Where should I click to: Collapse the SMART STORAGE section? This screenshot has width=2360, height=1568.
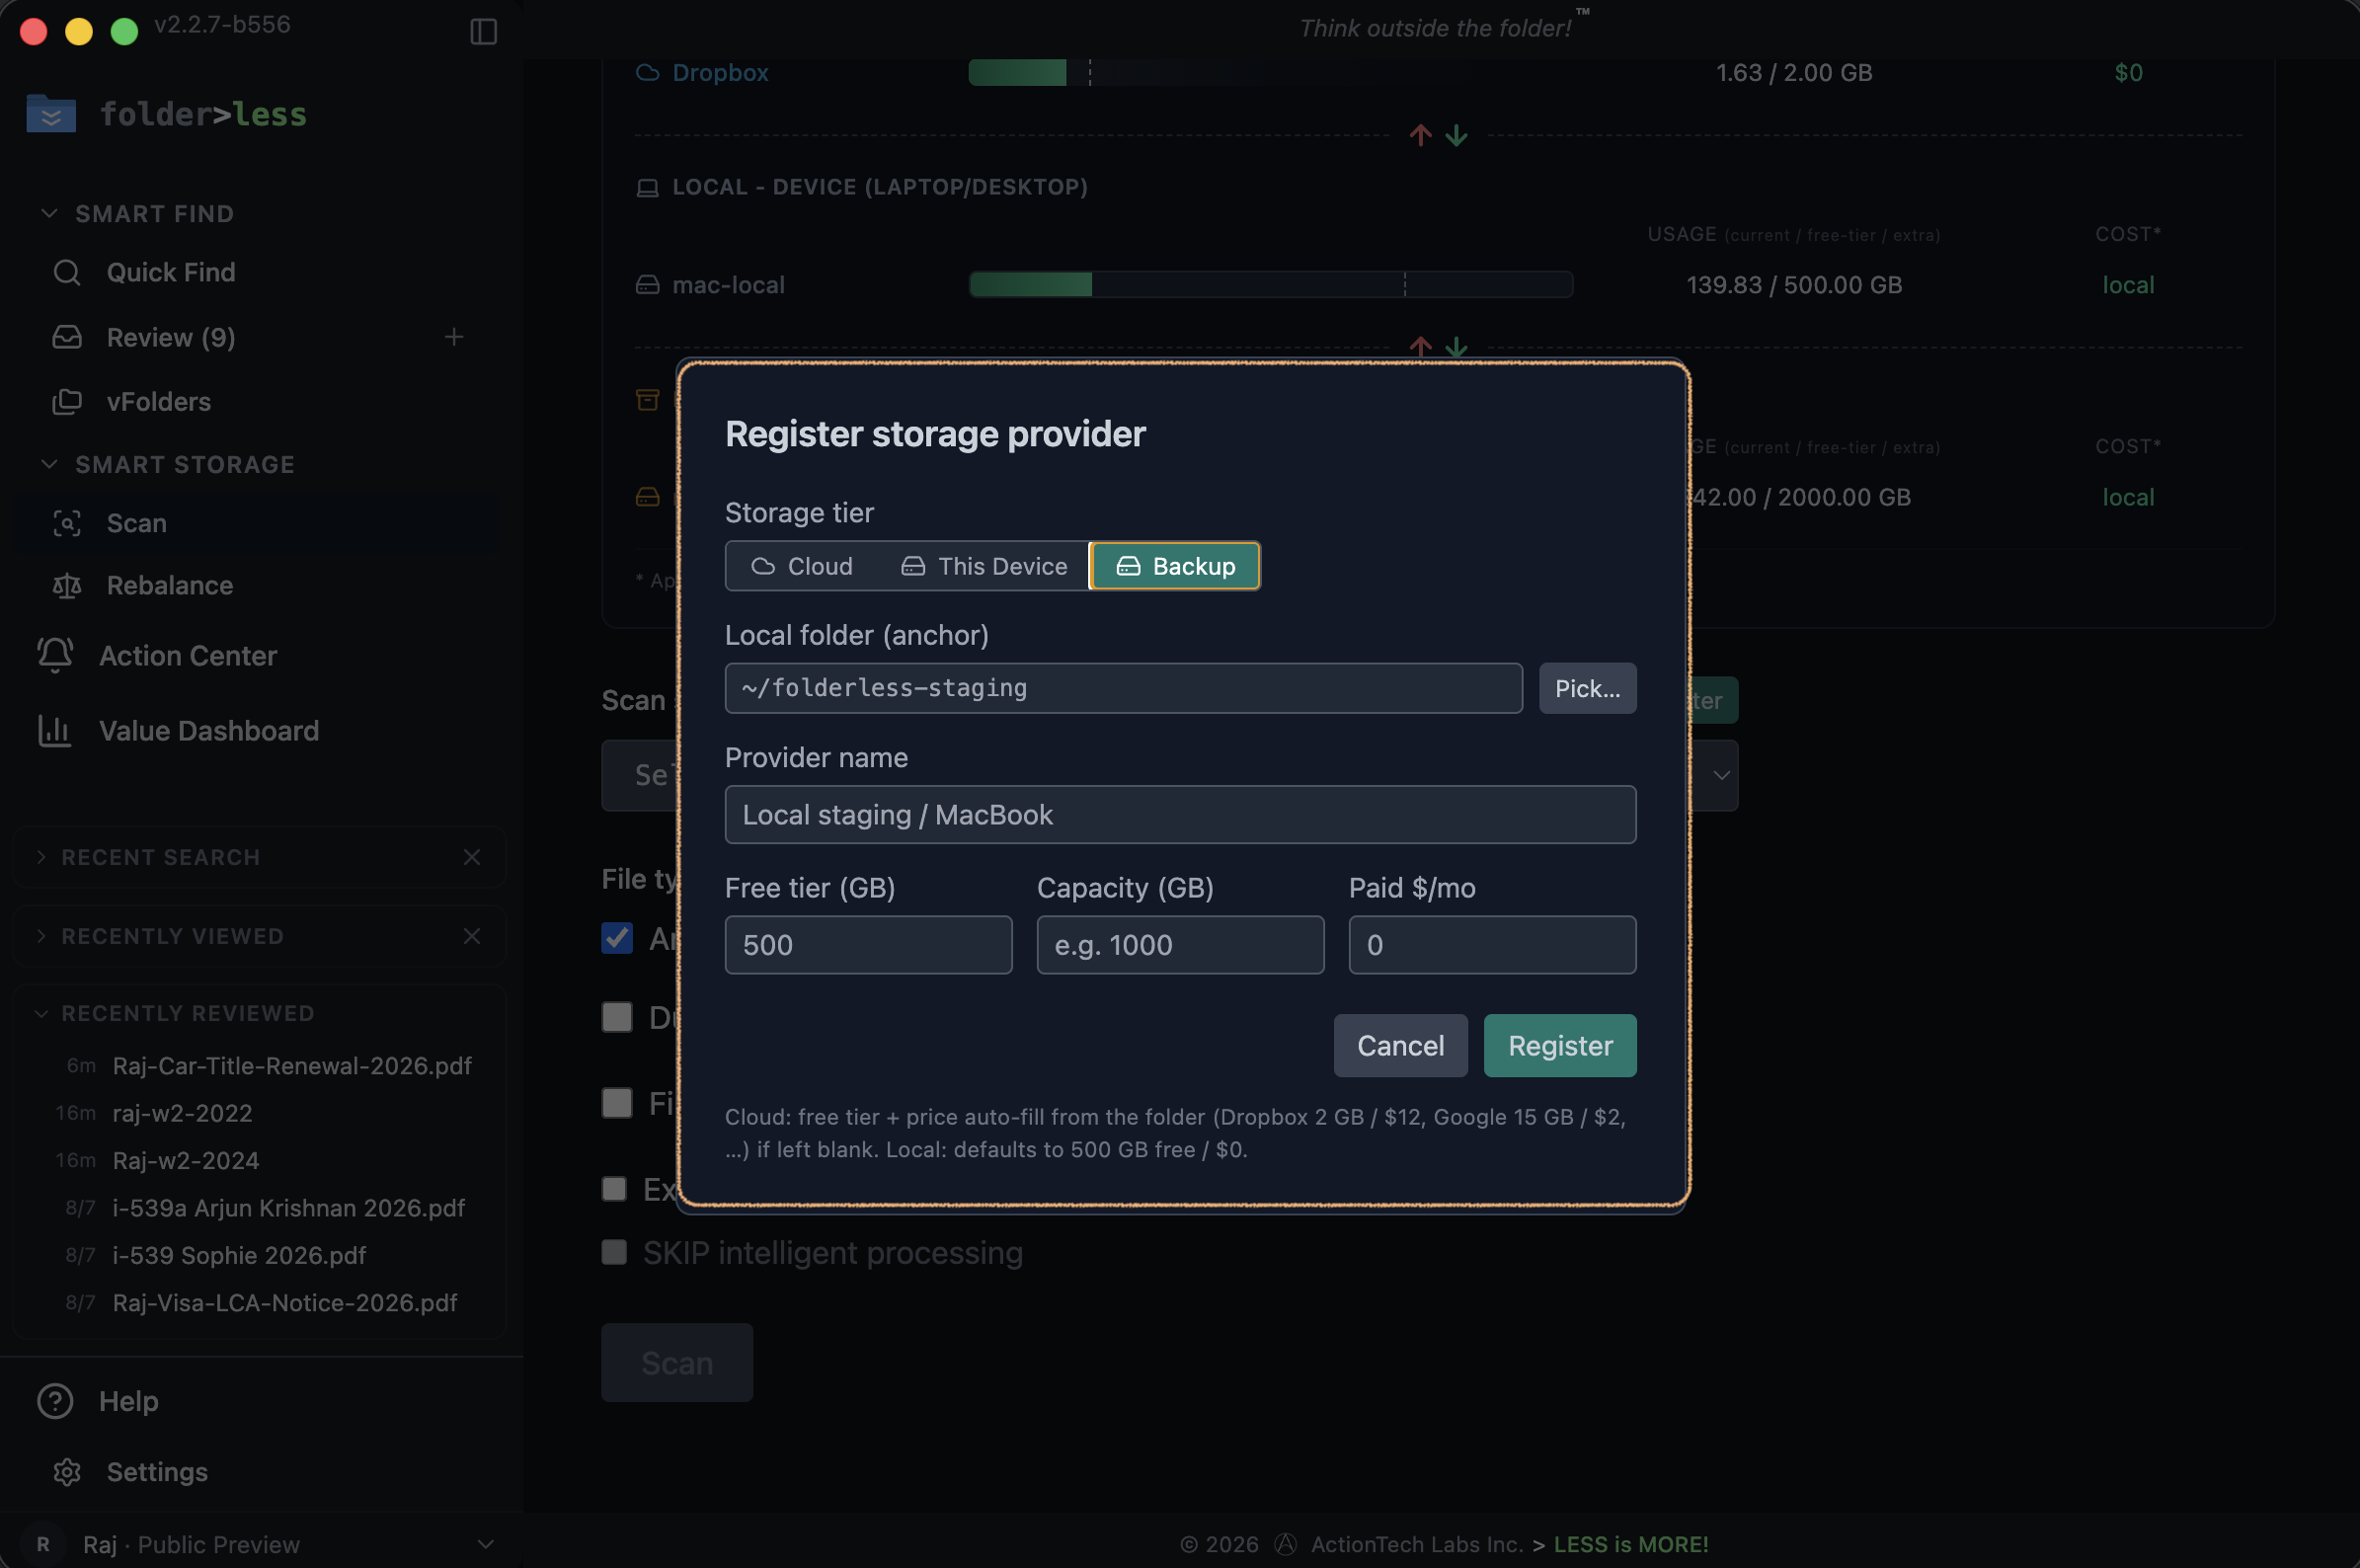click(49, 464)
